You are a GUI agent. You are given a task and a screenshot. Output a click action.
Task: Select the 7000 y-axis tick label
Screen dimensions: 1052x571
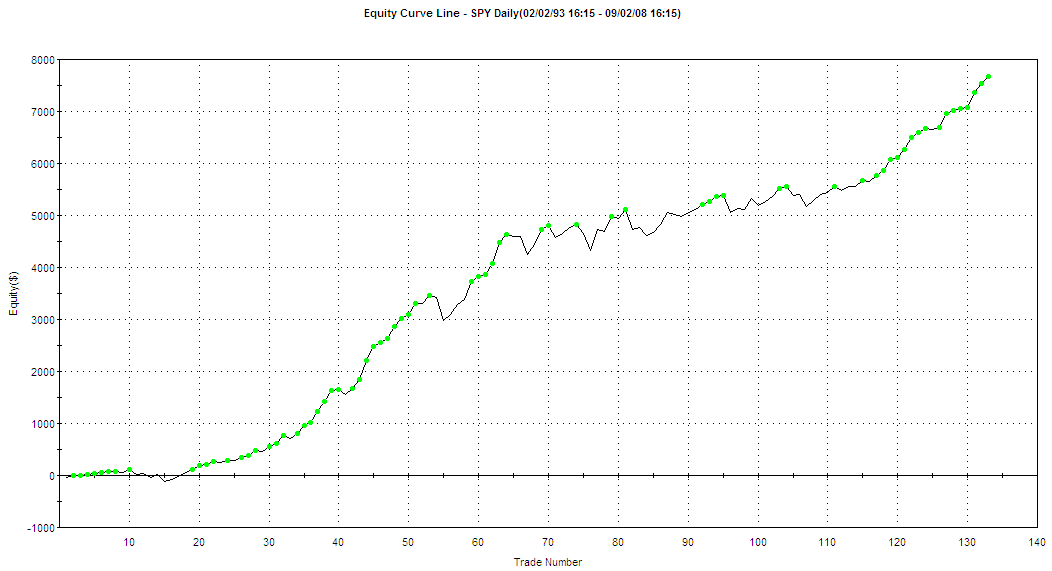[x=43, y=112]
